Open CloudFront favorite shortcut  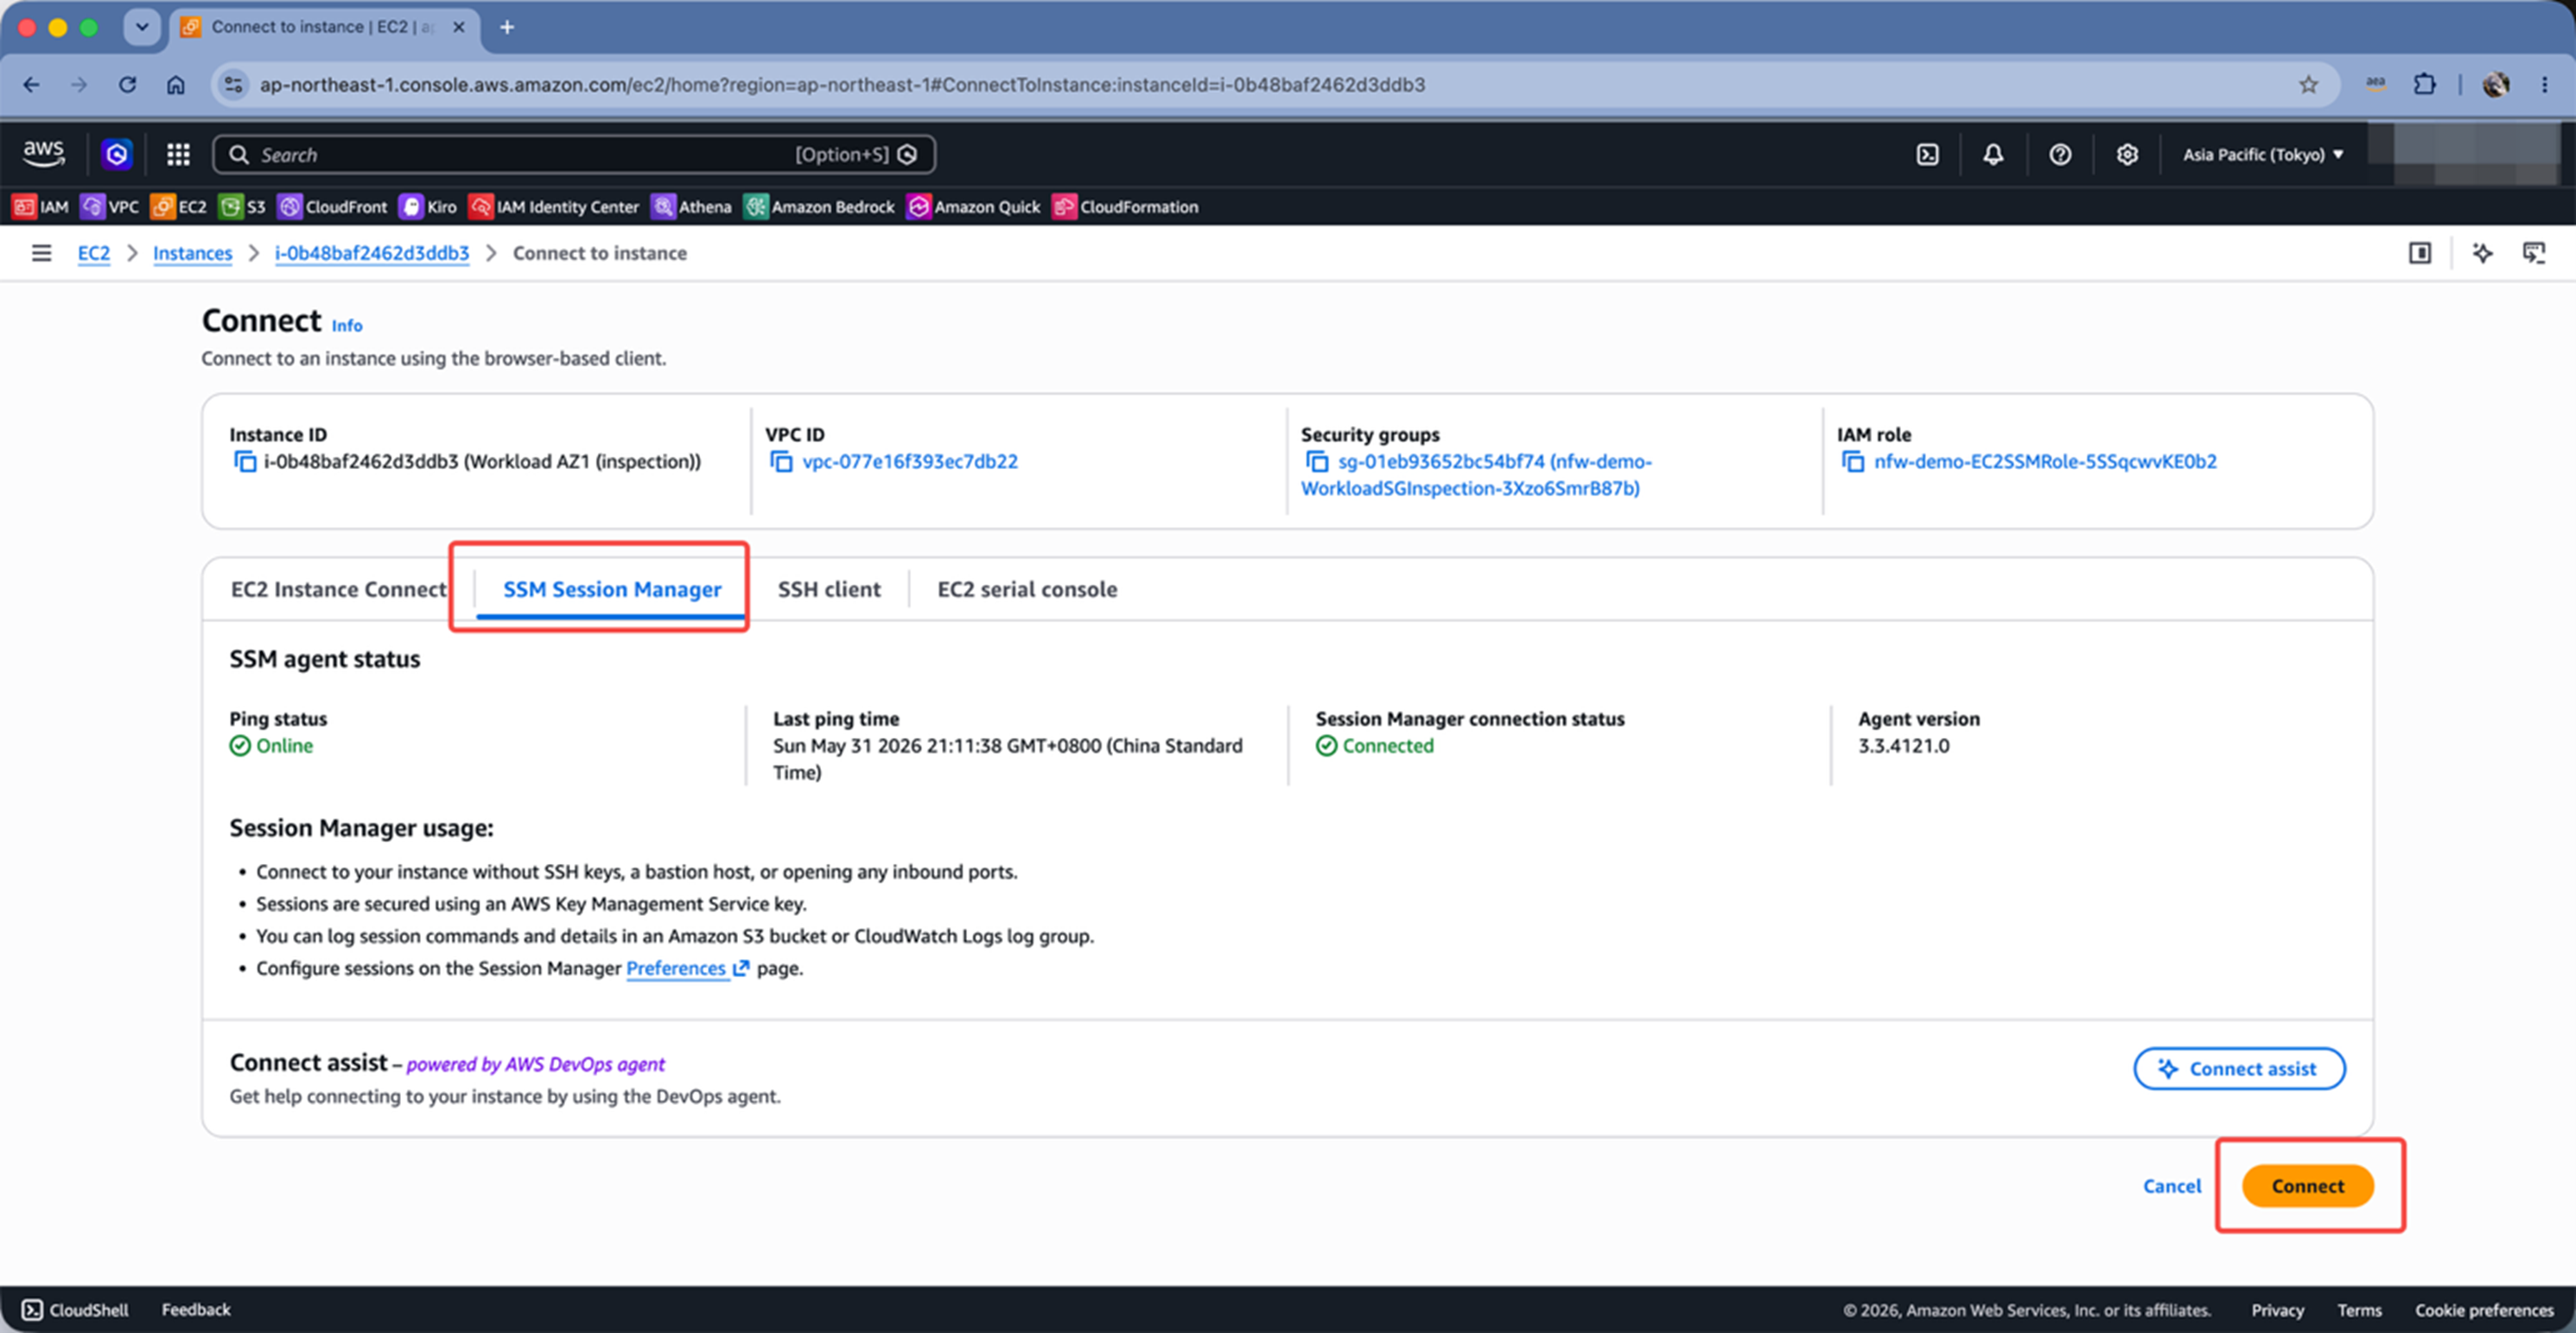coord(333,207)
